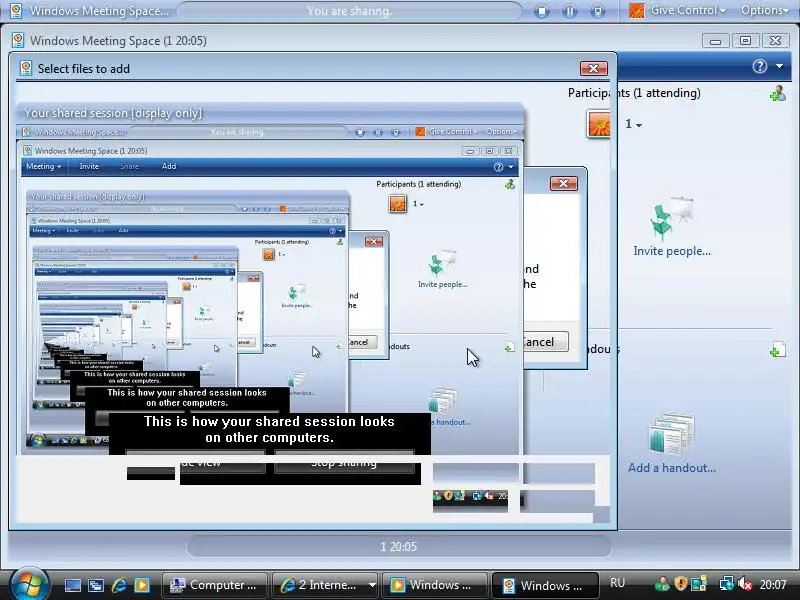This screenshot has height=600, width=800.
Task: Switch to Computer taskbar button
Action: pyautogui.click(x=215, y=585)
